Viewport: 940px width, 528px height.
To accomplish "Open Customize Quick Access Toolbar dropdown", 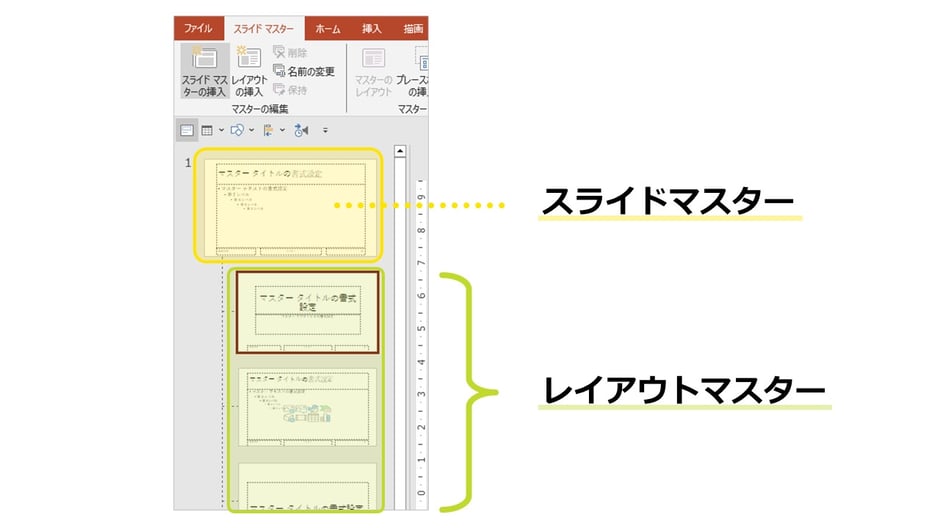I will tap(326, 130).
